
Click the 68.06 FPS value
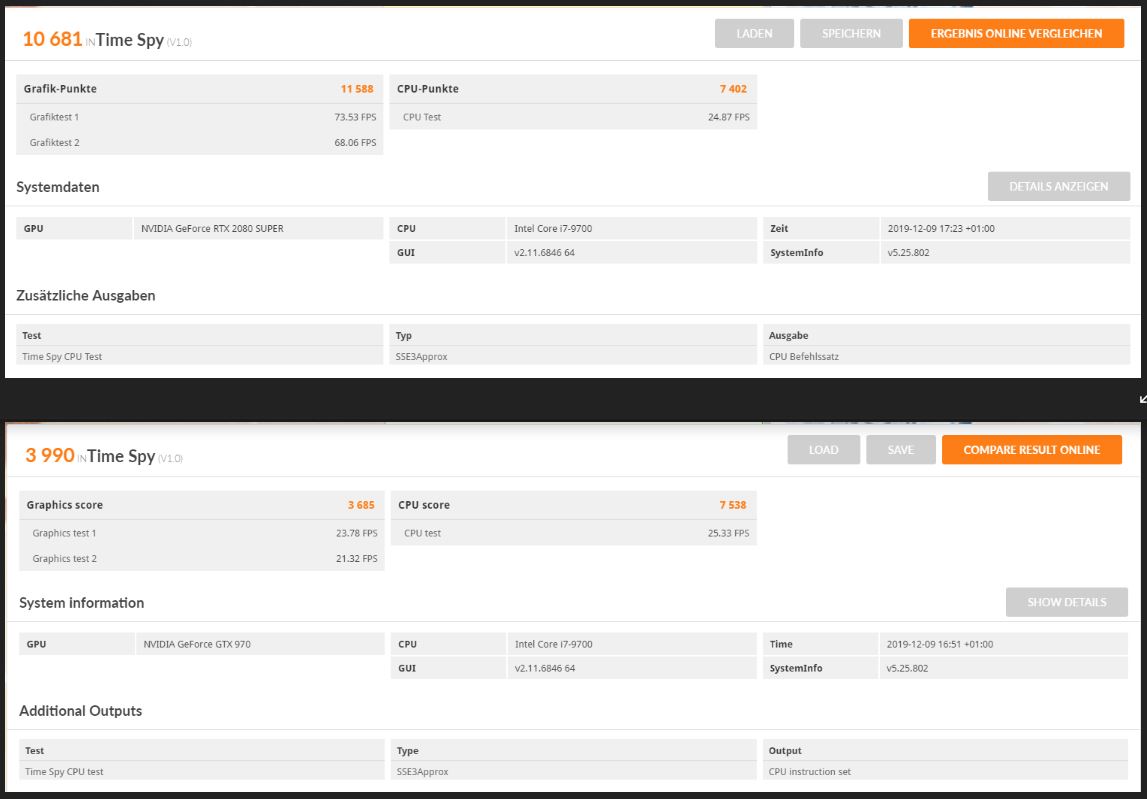(x=356, y=143)
